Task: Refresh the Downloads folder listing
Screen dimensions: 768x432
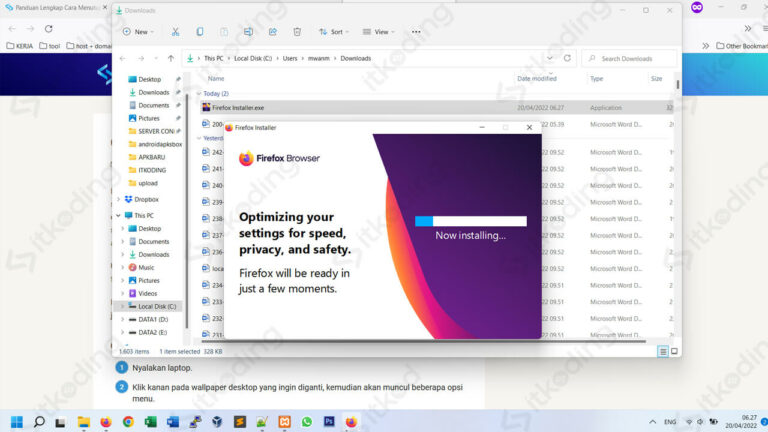Action: pyautogui.click(x=567, y=58)
